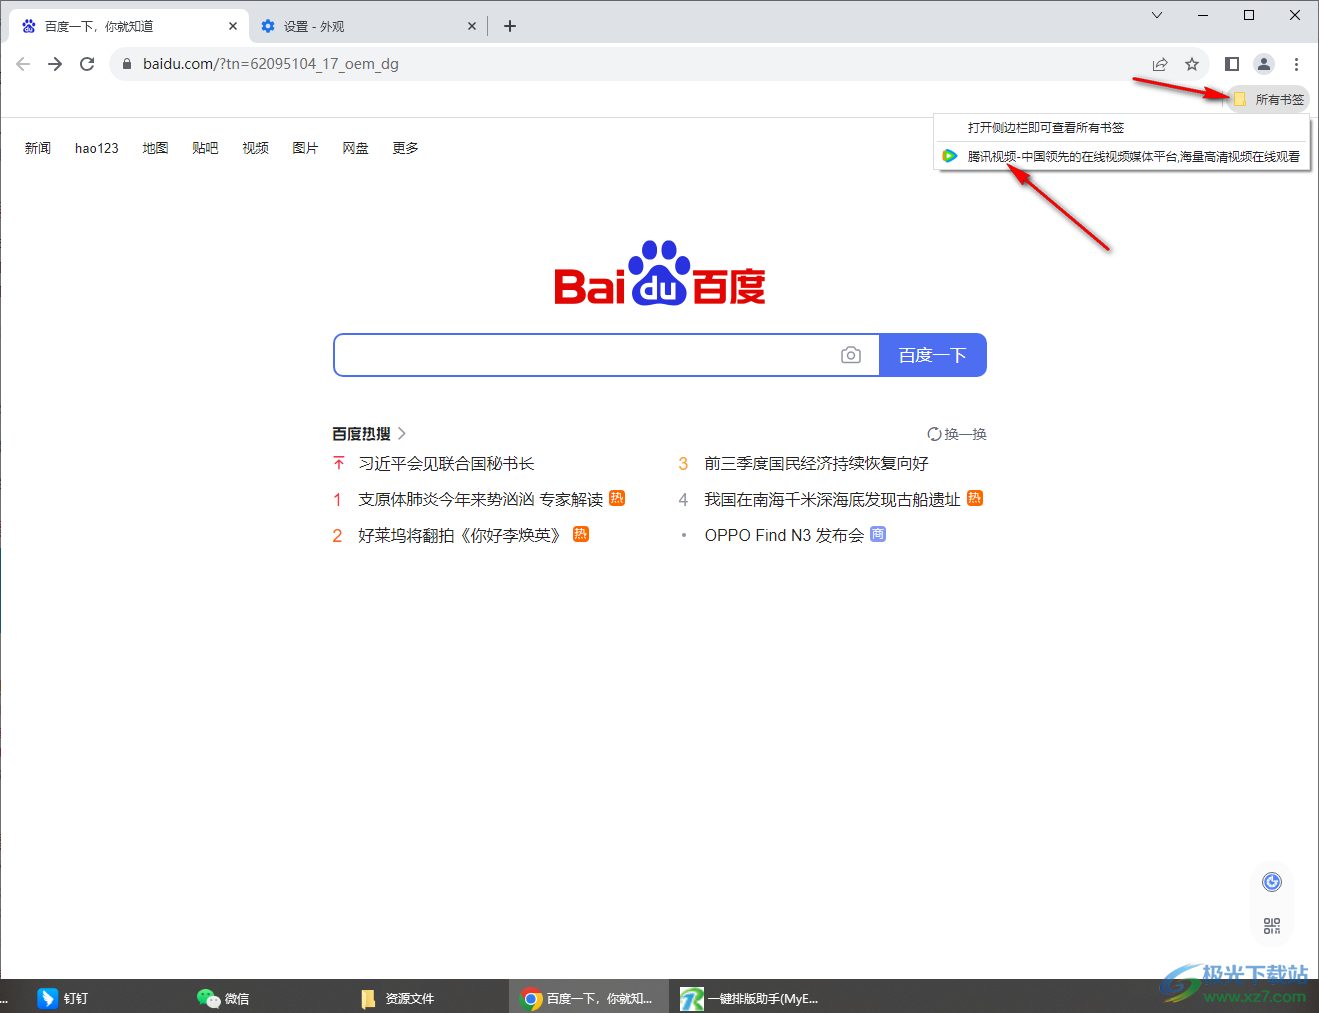The width and height of the screenshot is (1319, 1013).
Task: Open the 图片 link
Action: 305,148
